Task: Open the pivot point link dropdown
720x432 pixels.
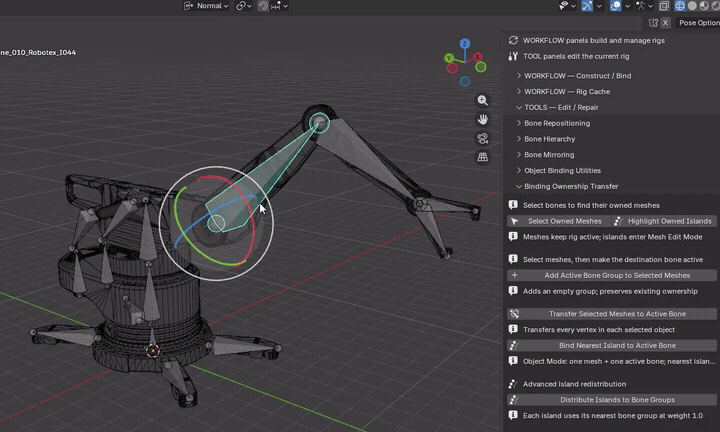Action: (244, 6)
